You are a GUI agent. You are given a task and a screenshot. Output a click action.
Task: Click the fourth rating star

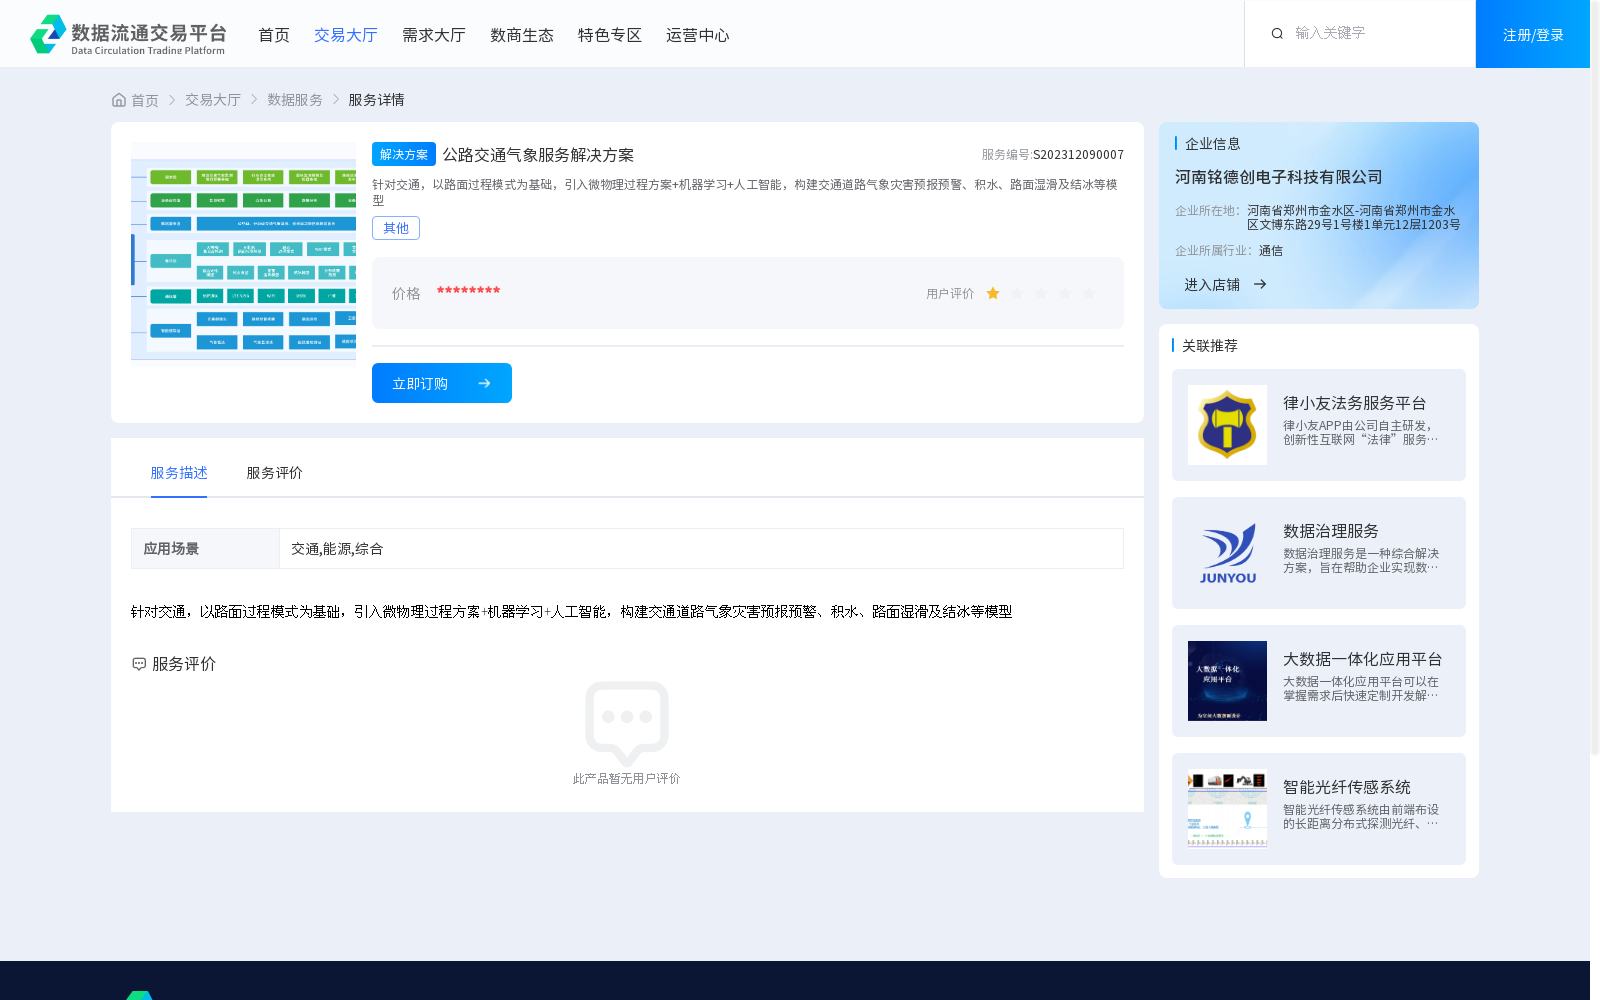(1065, 293)
